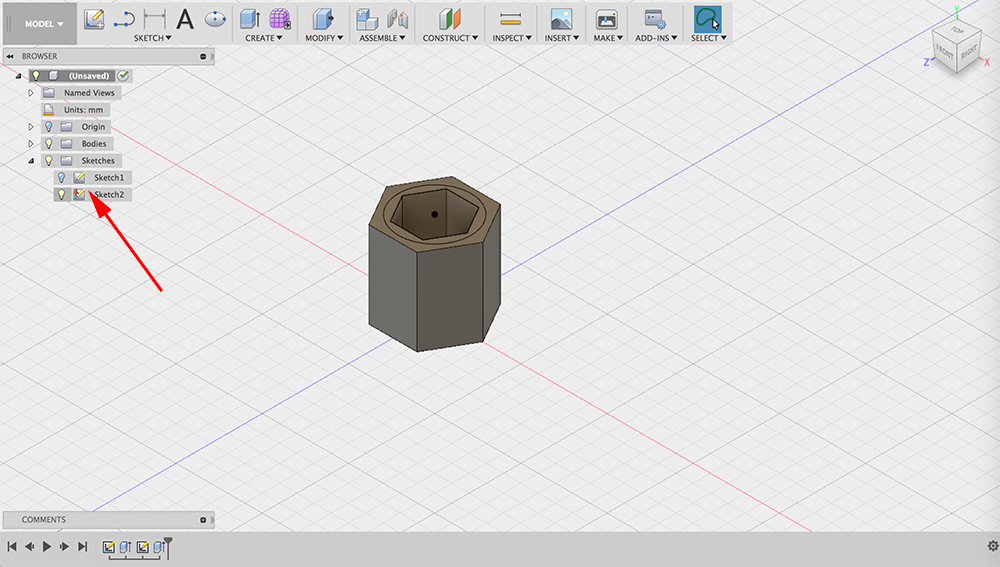Click the ViewCube in the corner

[x=956, y=49]
